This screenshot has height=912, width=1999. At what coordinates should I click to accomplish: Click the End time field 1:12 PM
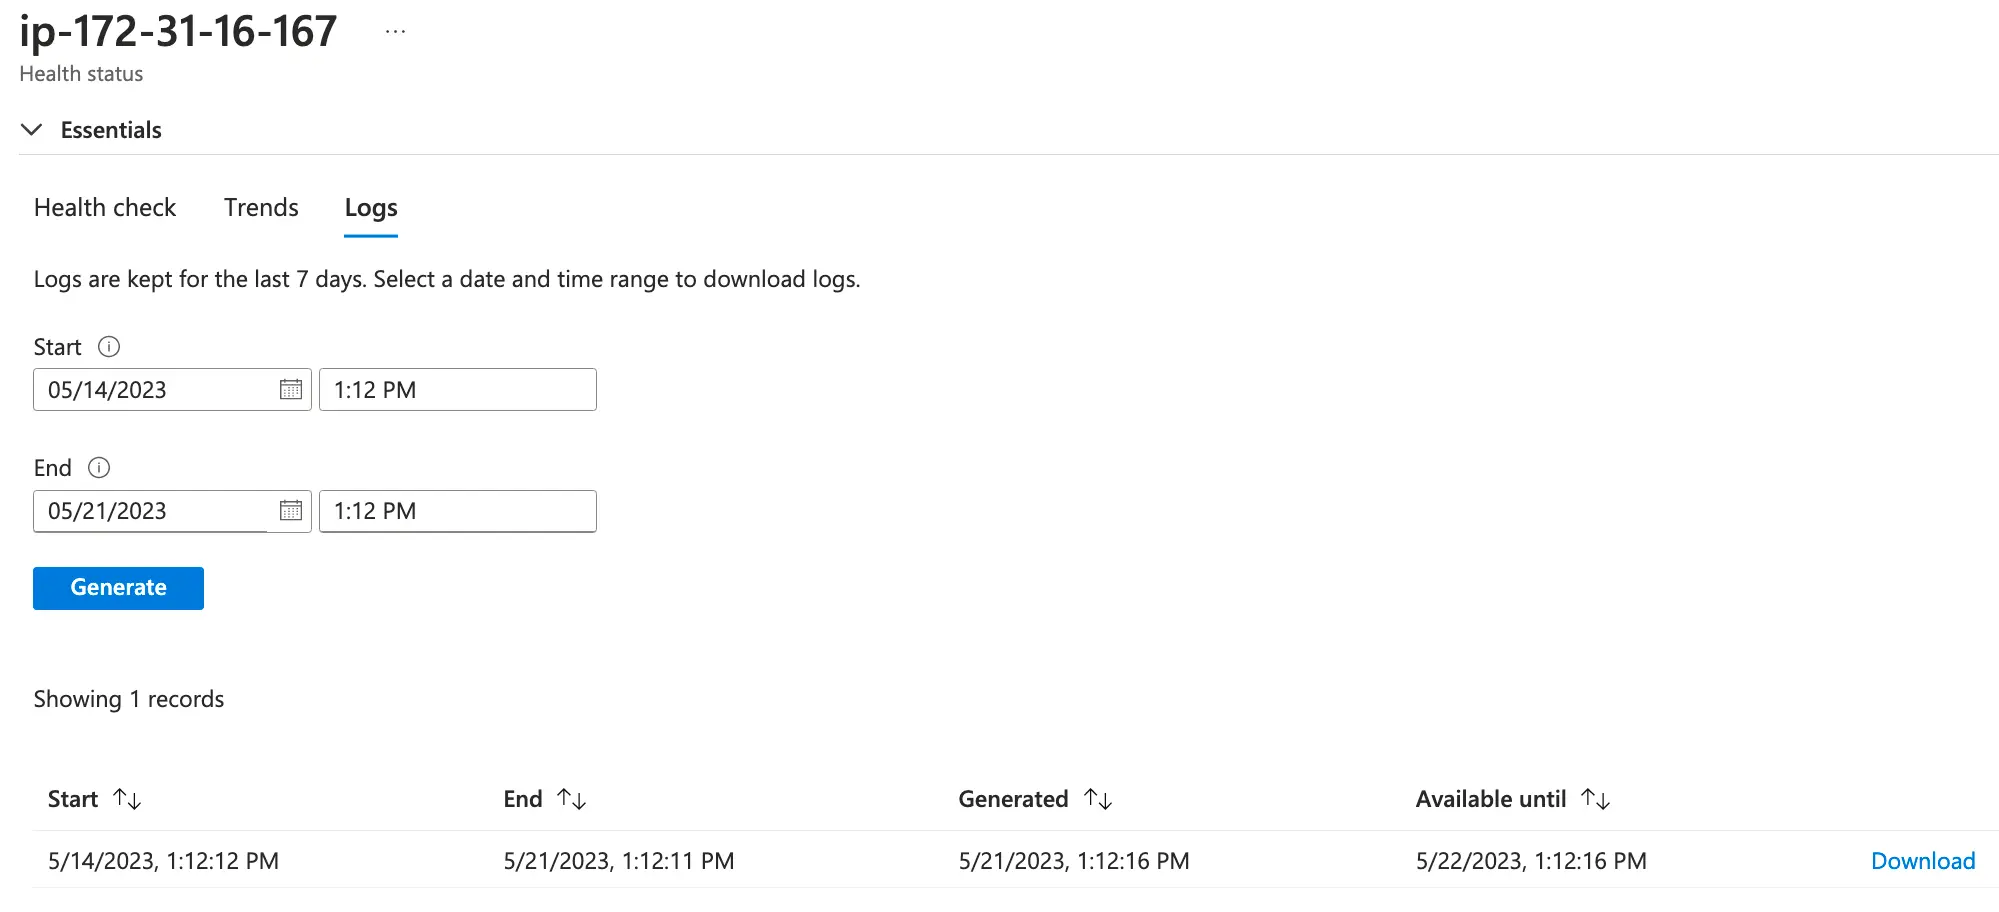(457, 511)
